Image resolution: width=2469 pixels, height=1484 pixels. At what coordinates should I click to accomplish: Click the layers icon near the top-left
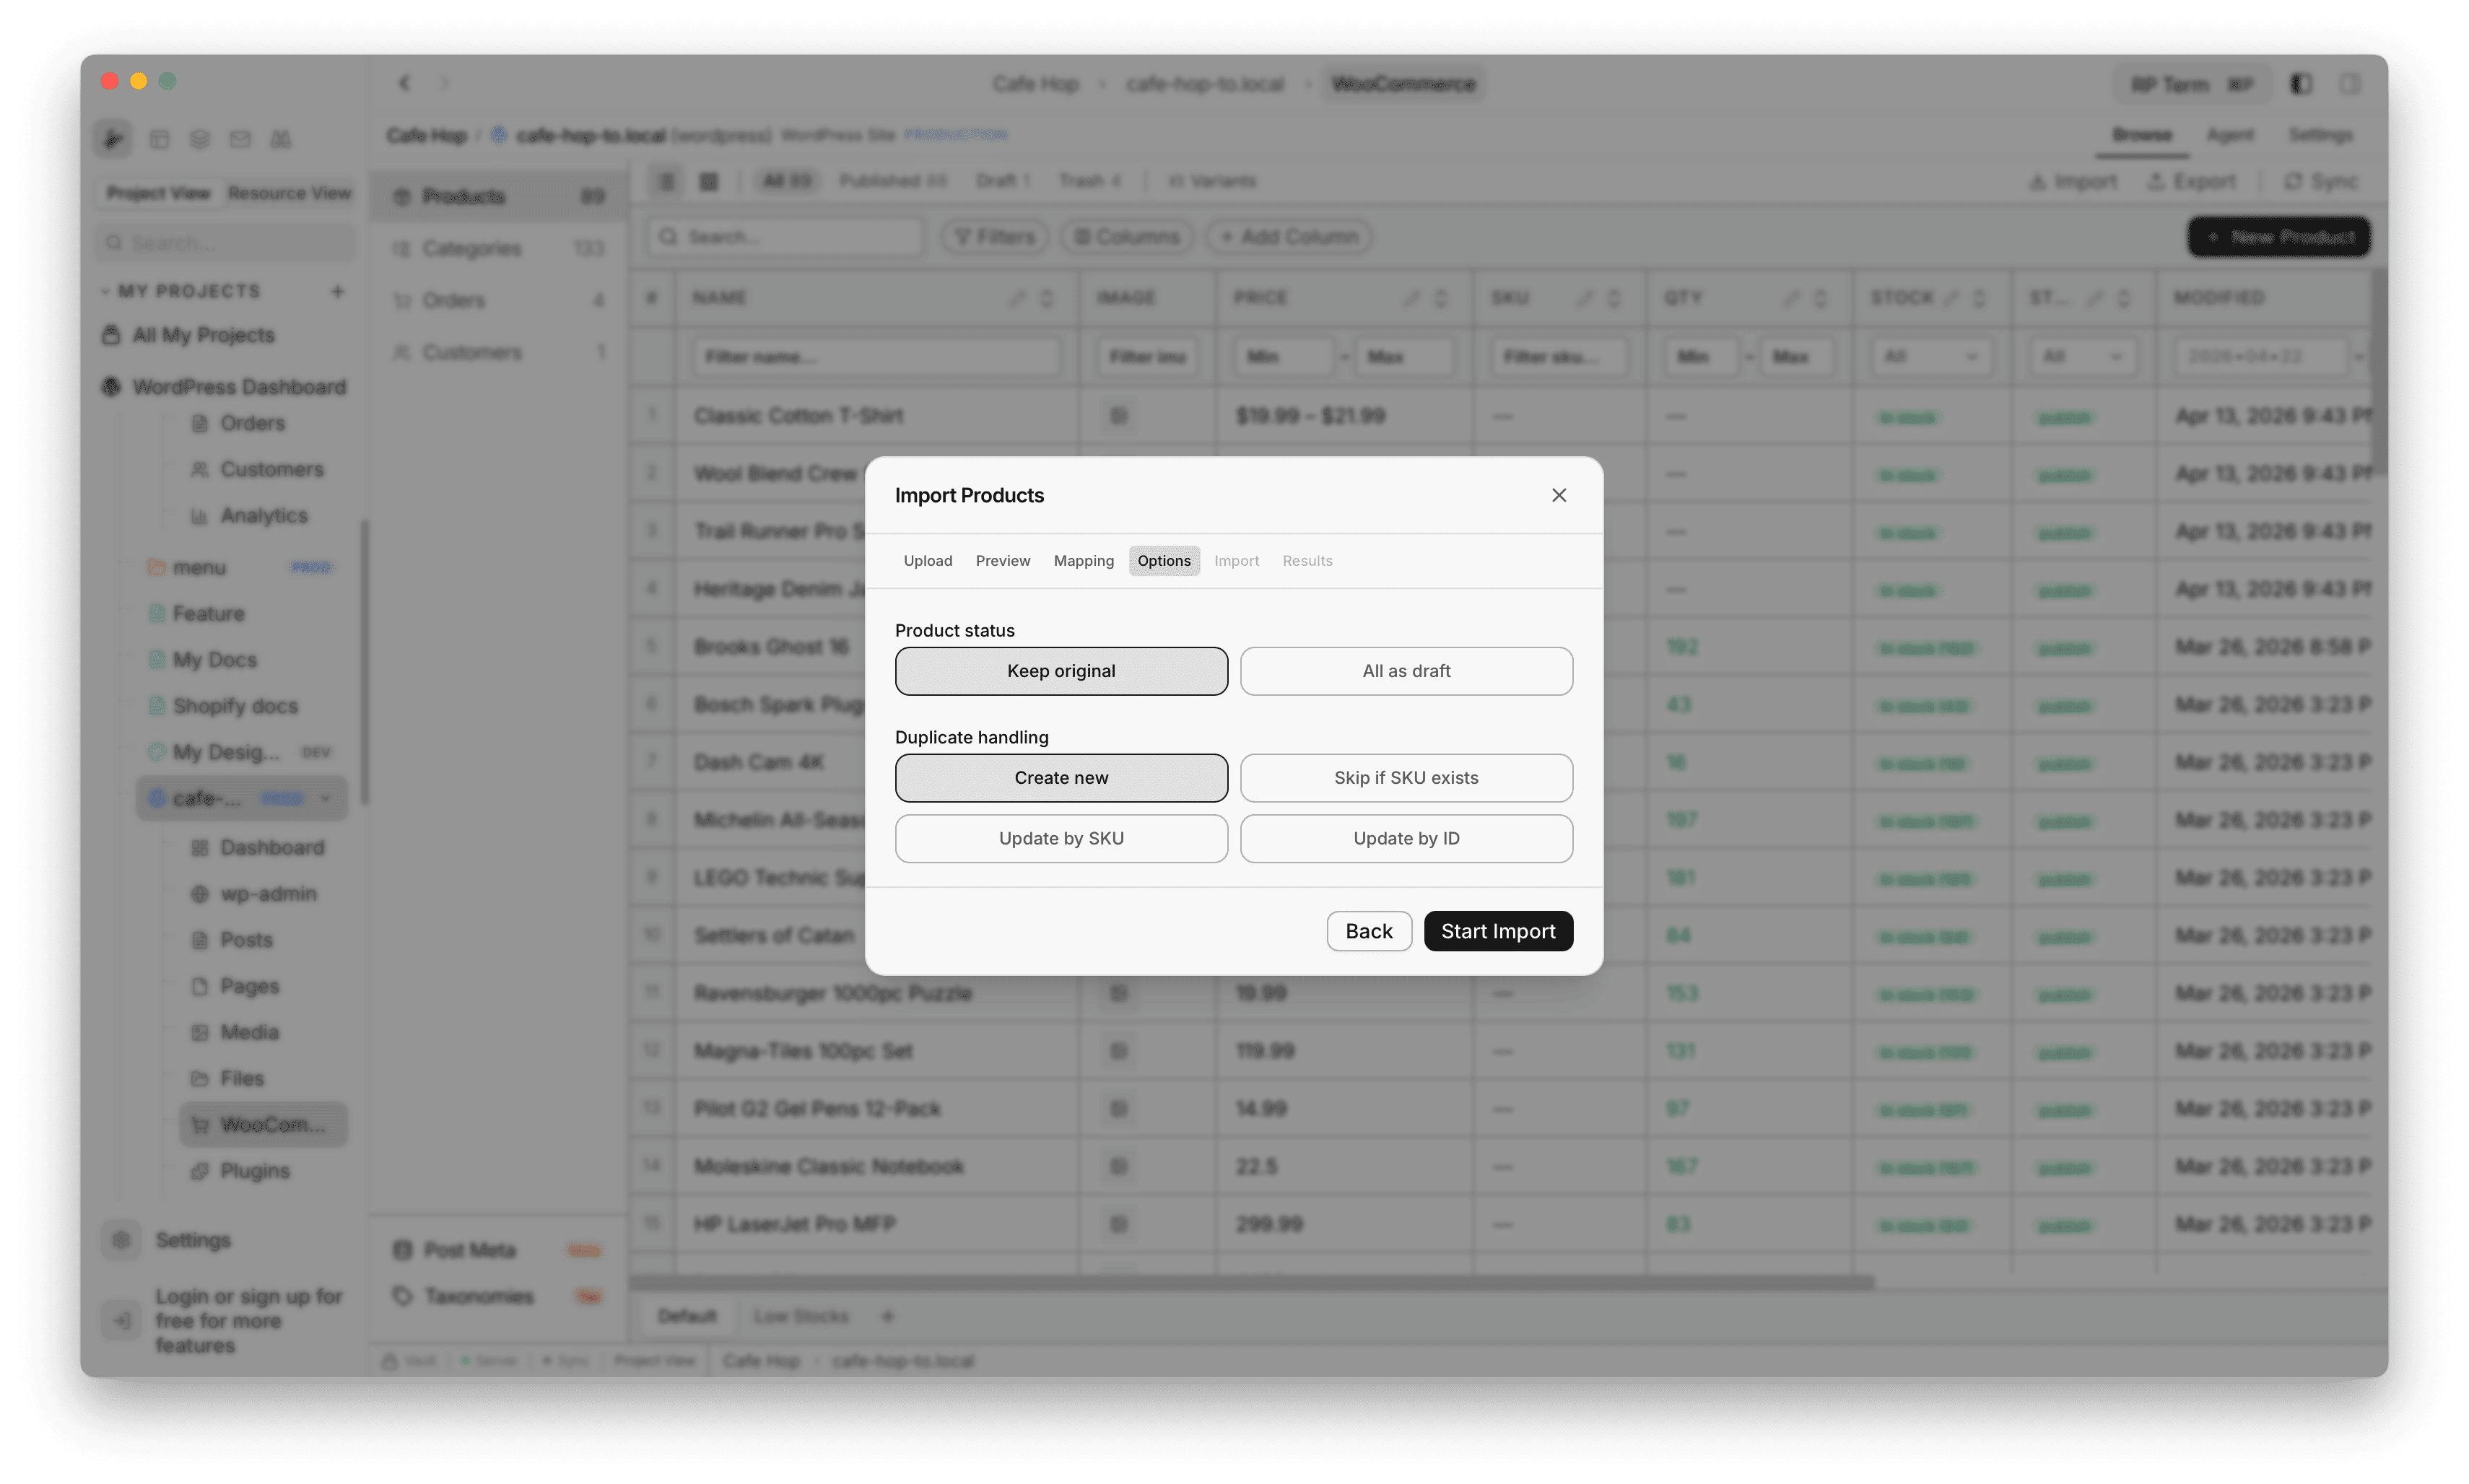[x=200, y=139]
